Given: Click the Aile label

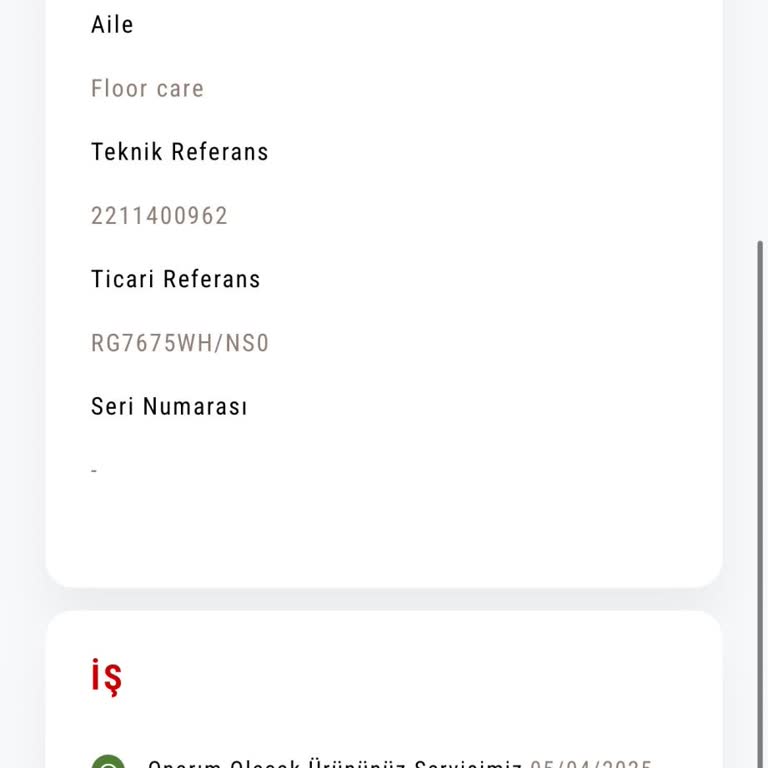Looking at the screenshot, I should click(x=112, y=25).
